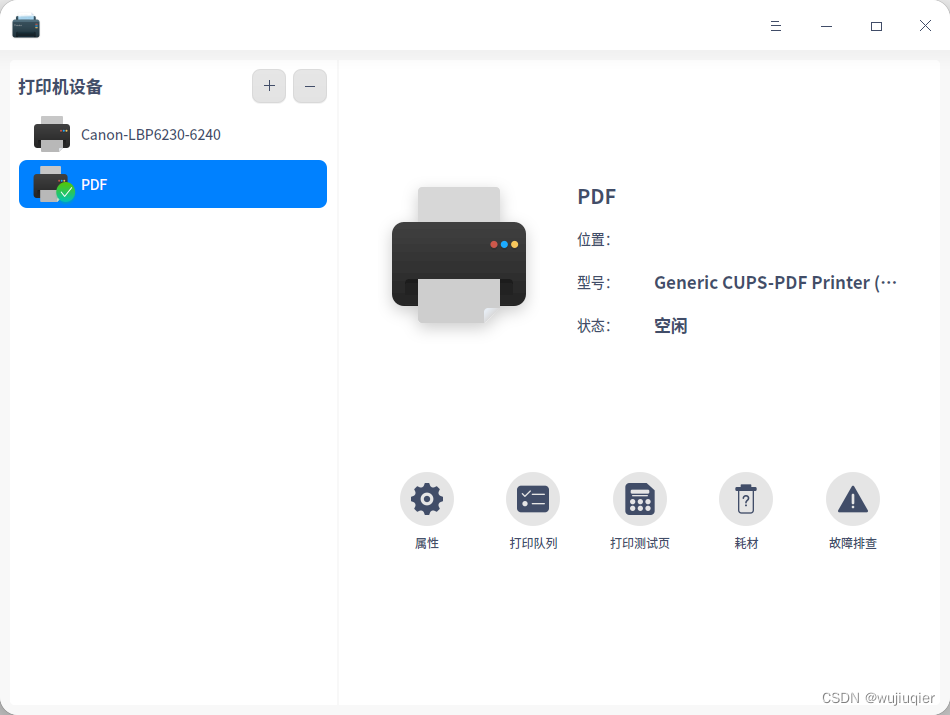Maximize the printer manager window
Image resolution: width=950 pixels, height=715 pixels.
(876, 26)
